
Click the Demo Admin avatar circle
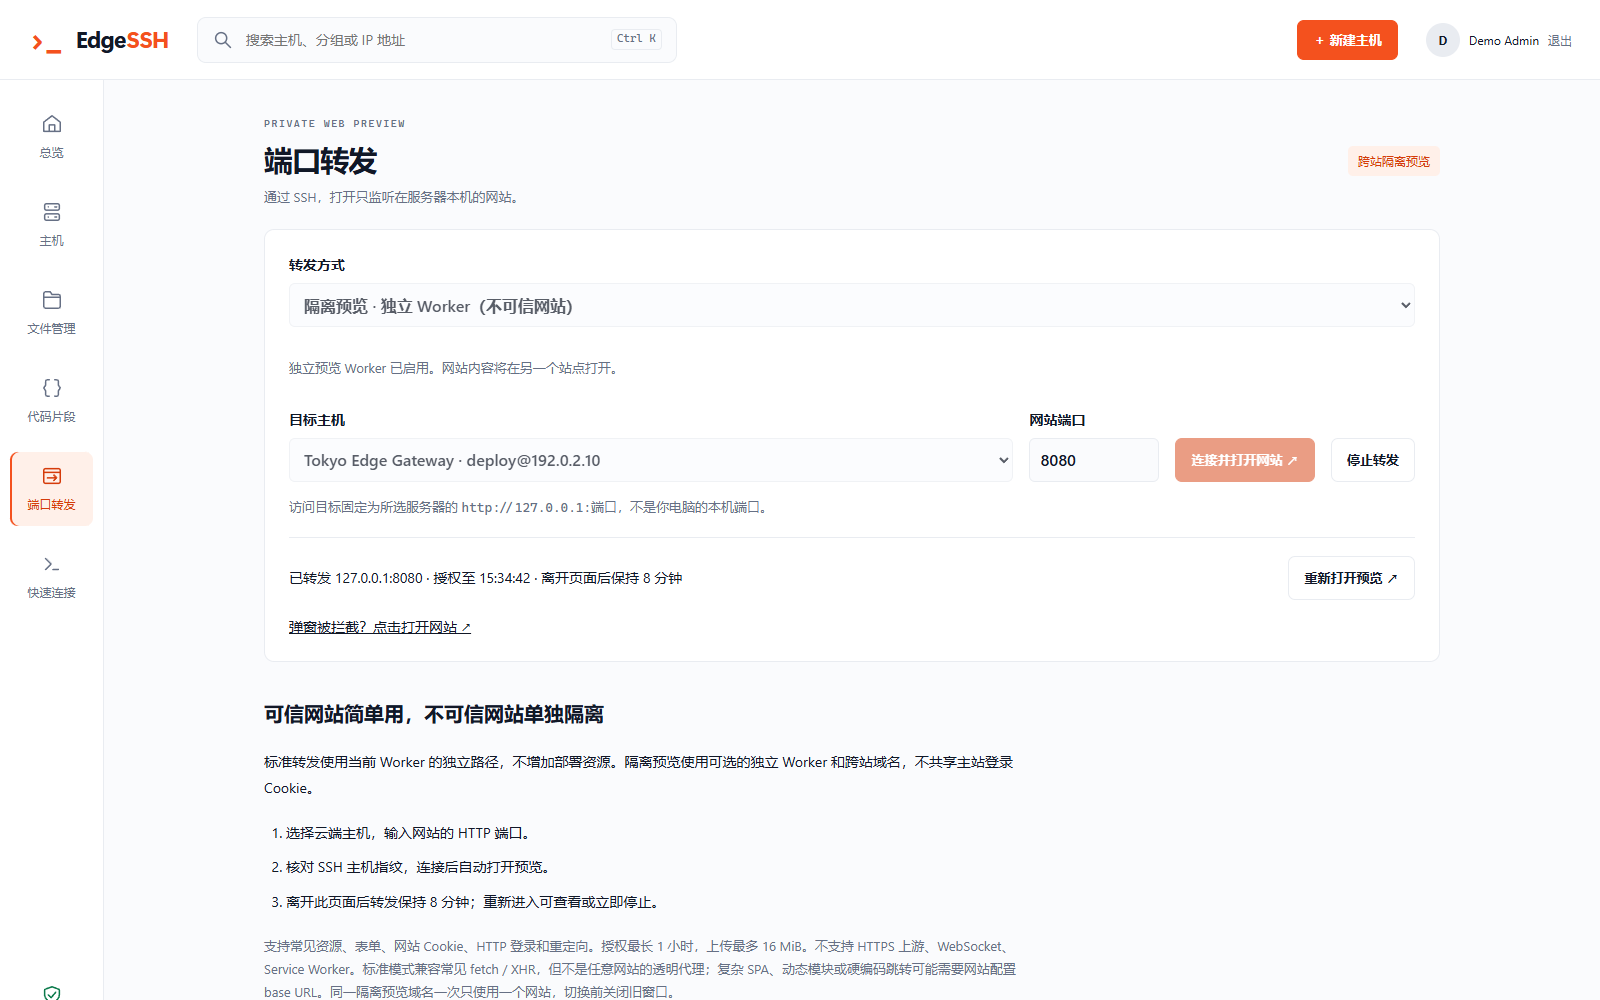(x=1442, y=40)
